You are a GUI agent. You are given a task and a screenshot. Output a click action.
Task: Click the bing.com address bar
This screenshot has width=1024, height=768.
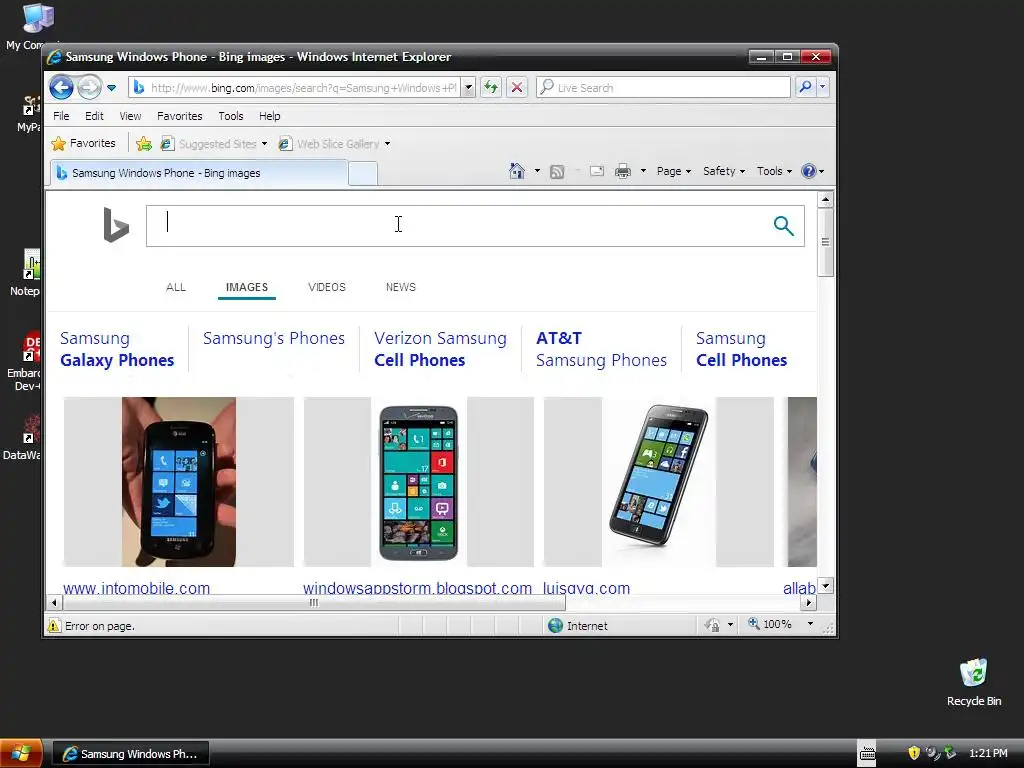click(295, 88)
